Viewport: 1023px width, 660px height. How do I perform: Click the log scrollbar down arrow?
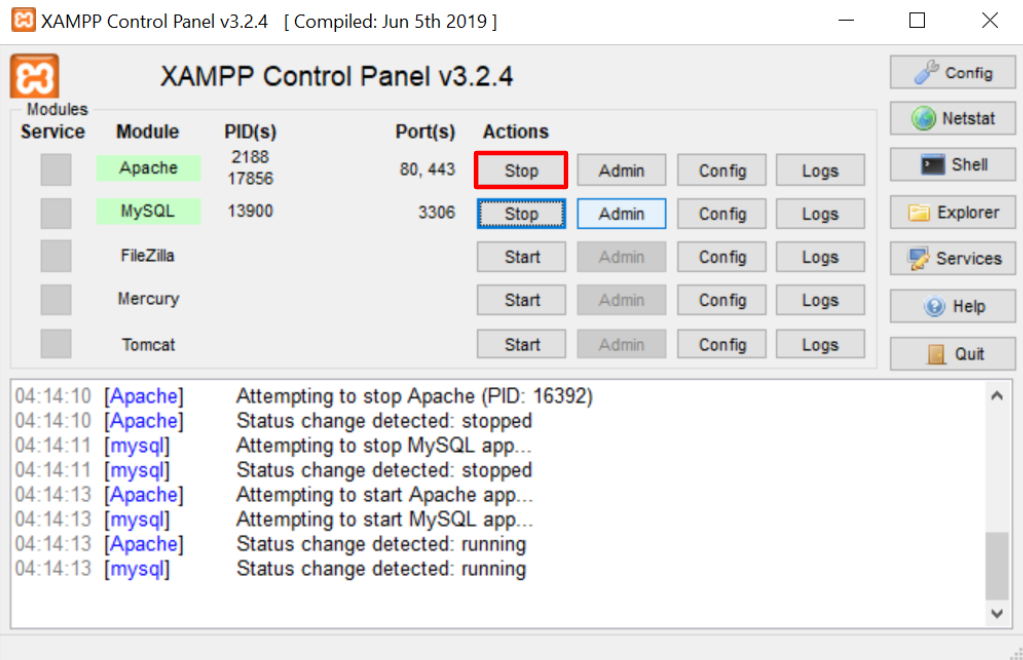996,614
